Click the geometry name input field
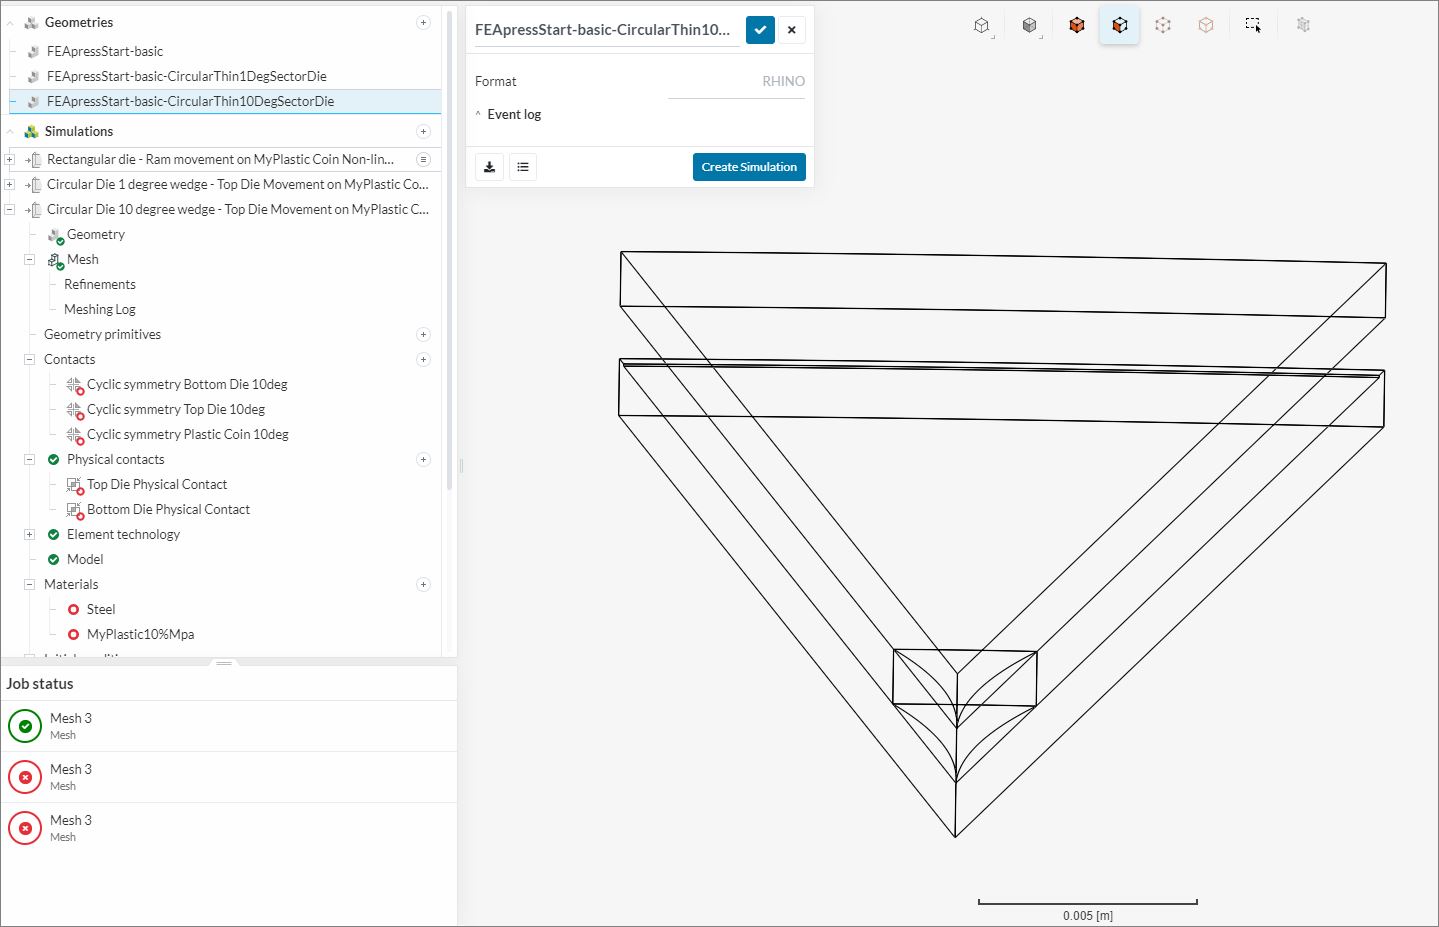 coord(607,30)
